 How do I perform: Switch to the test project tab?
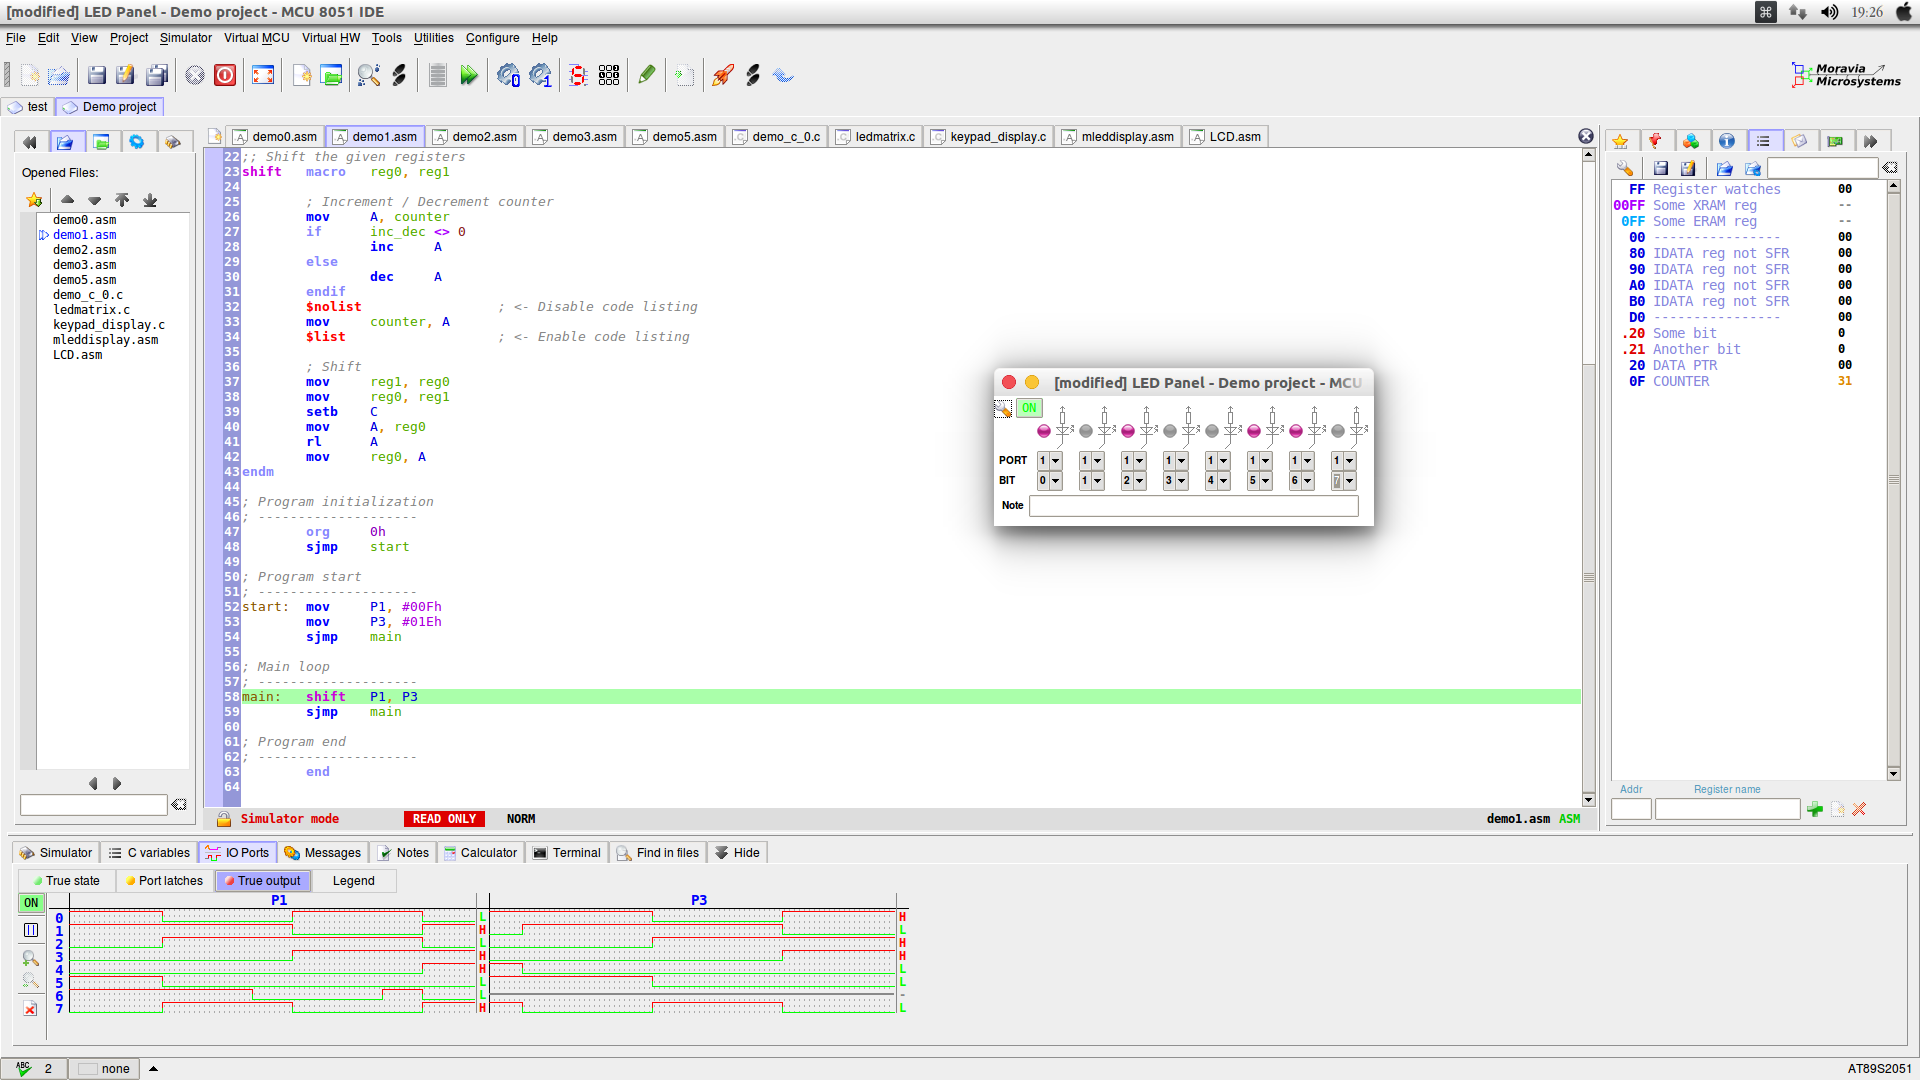coord(28,107)
